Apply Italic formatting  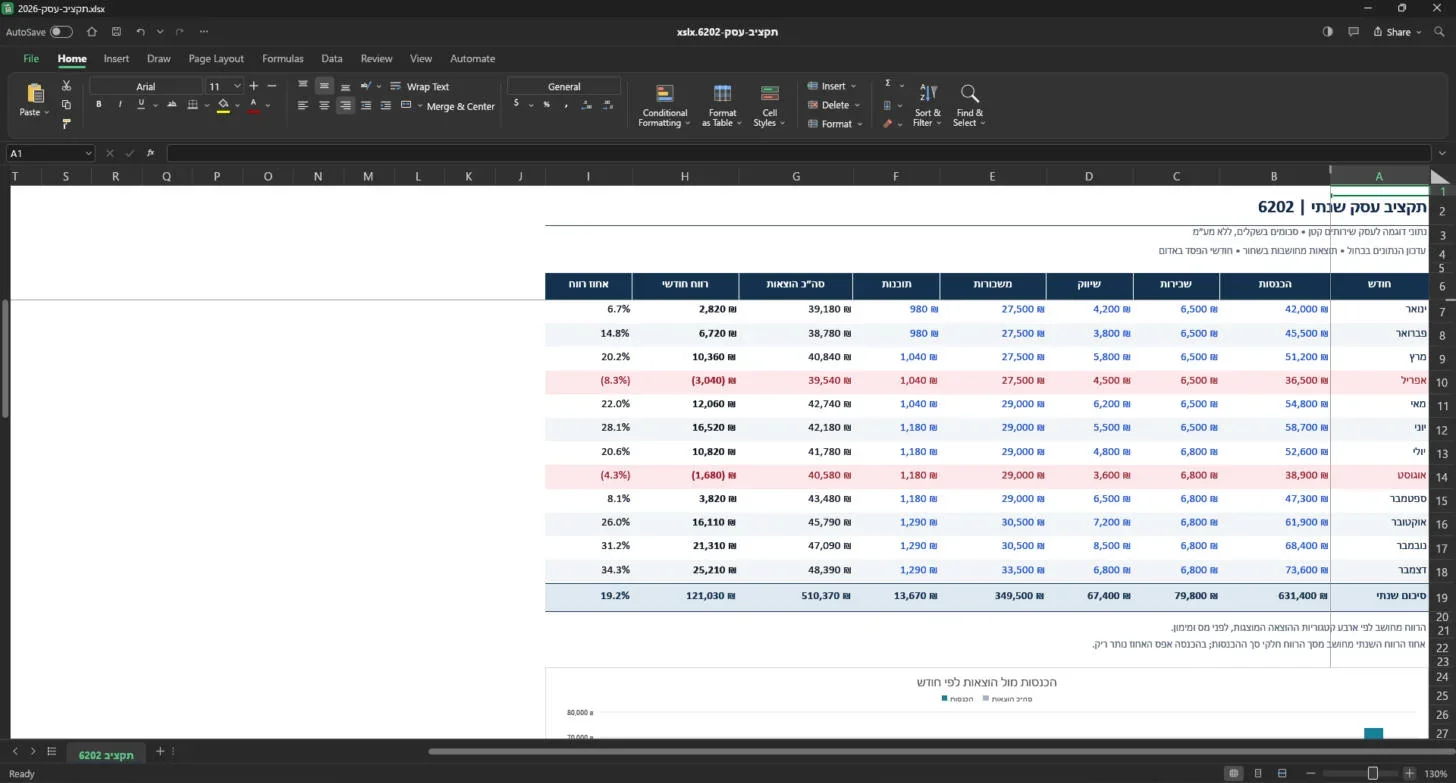[x=120, y=105]
